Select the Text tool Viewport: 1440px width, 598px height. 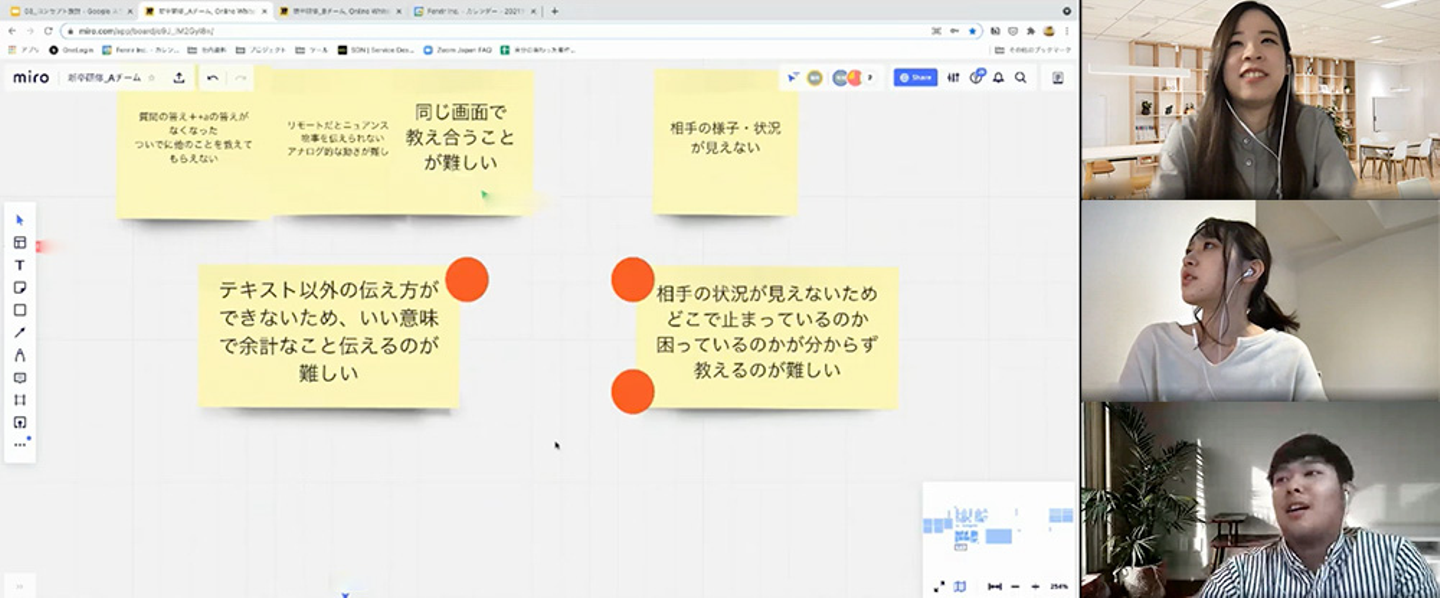point(20,265)
